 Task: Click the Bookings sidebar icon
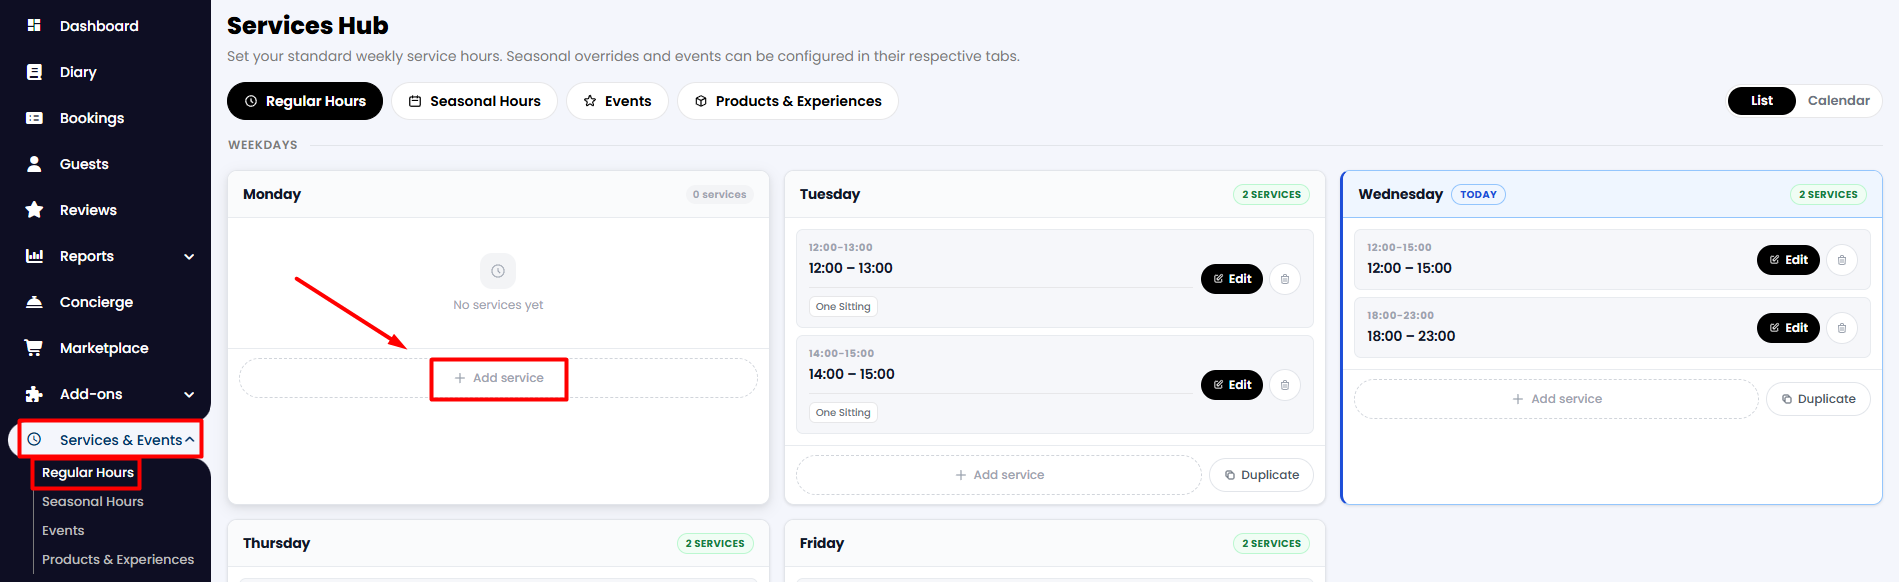point(34,118)
